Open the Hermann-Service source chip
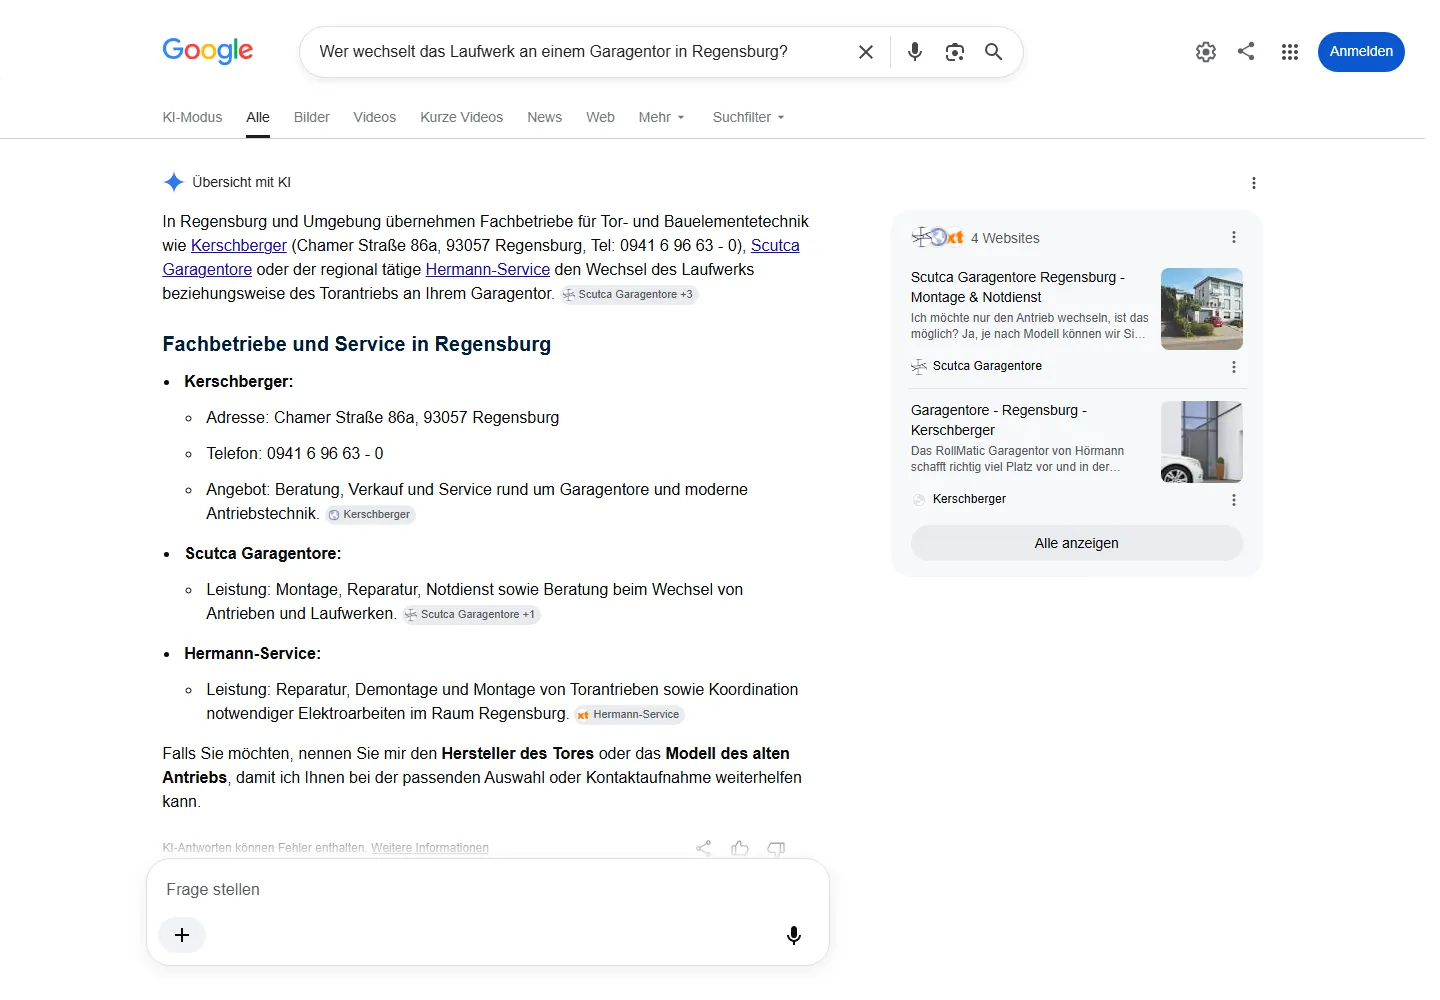 pos(629,714)
